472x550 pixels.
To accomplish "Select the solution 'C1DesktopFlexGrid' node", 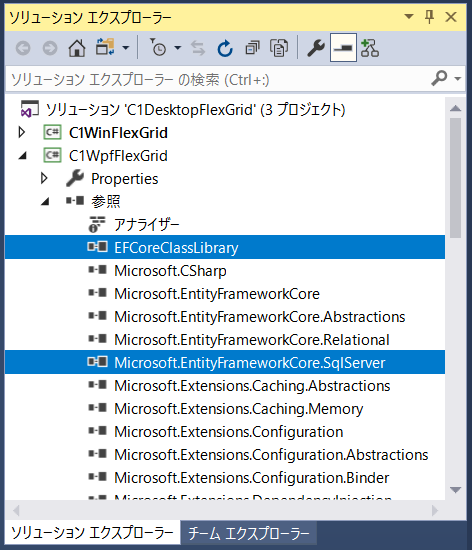I will tap(196, 110).
